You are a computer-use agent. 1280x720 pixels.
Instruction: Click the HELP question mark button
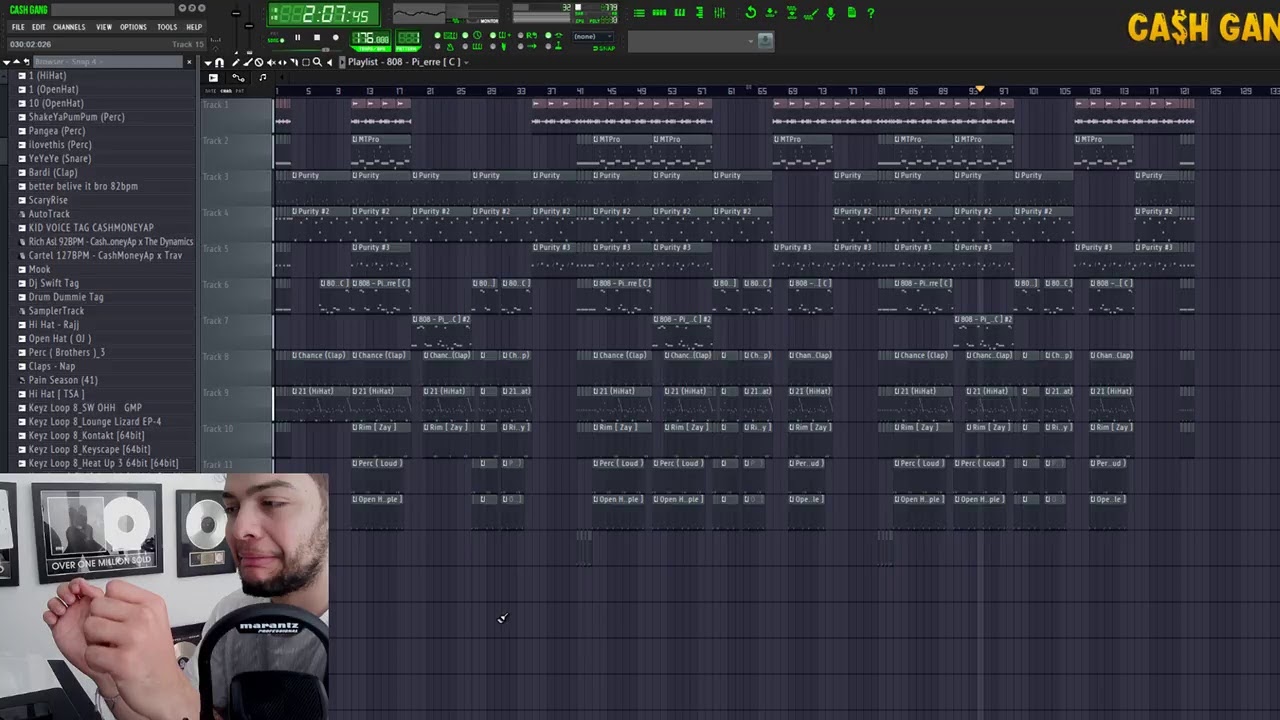[x=870, y=13]
